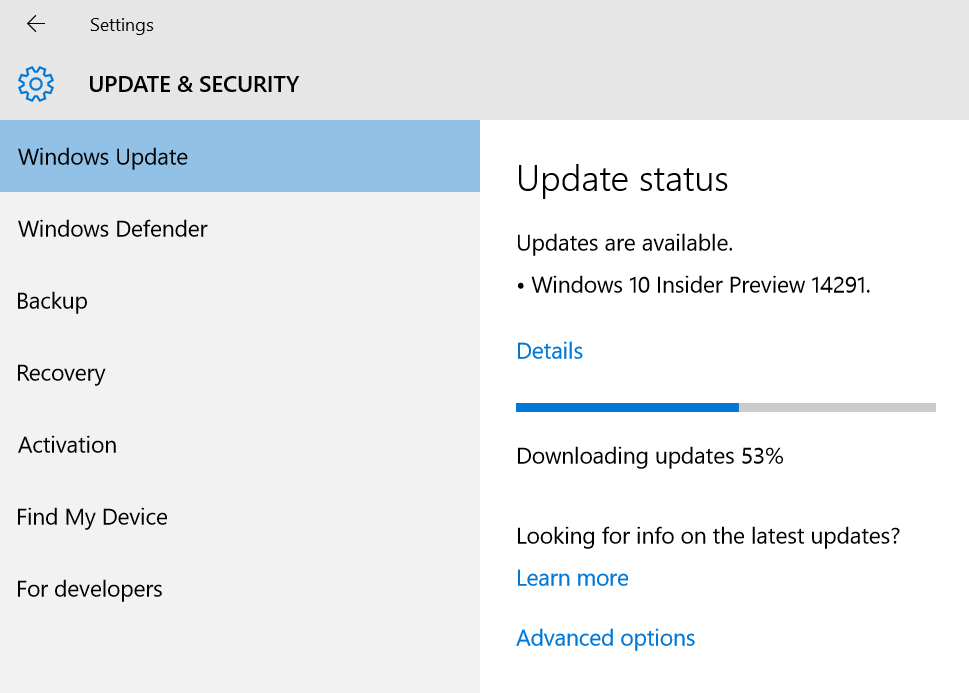969x693 pixels.
Task: Click the 'Looking for info on the latest updates?' text
Action: [708, 536]
